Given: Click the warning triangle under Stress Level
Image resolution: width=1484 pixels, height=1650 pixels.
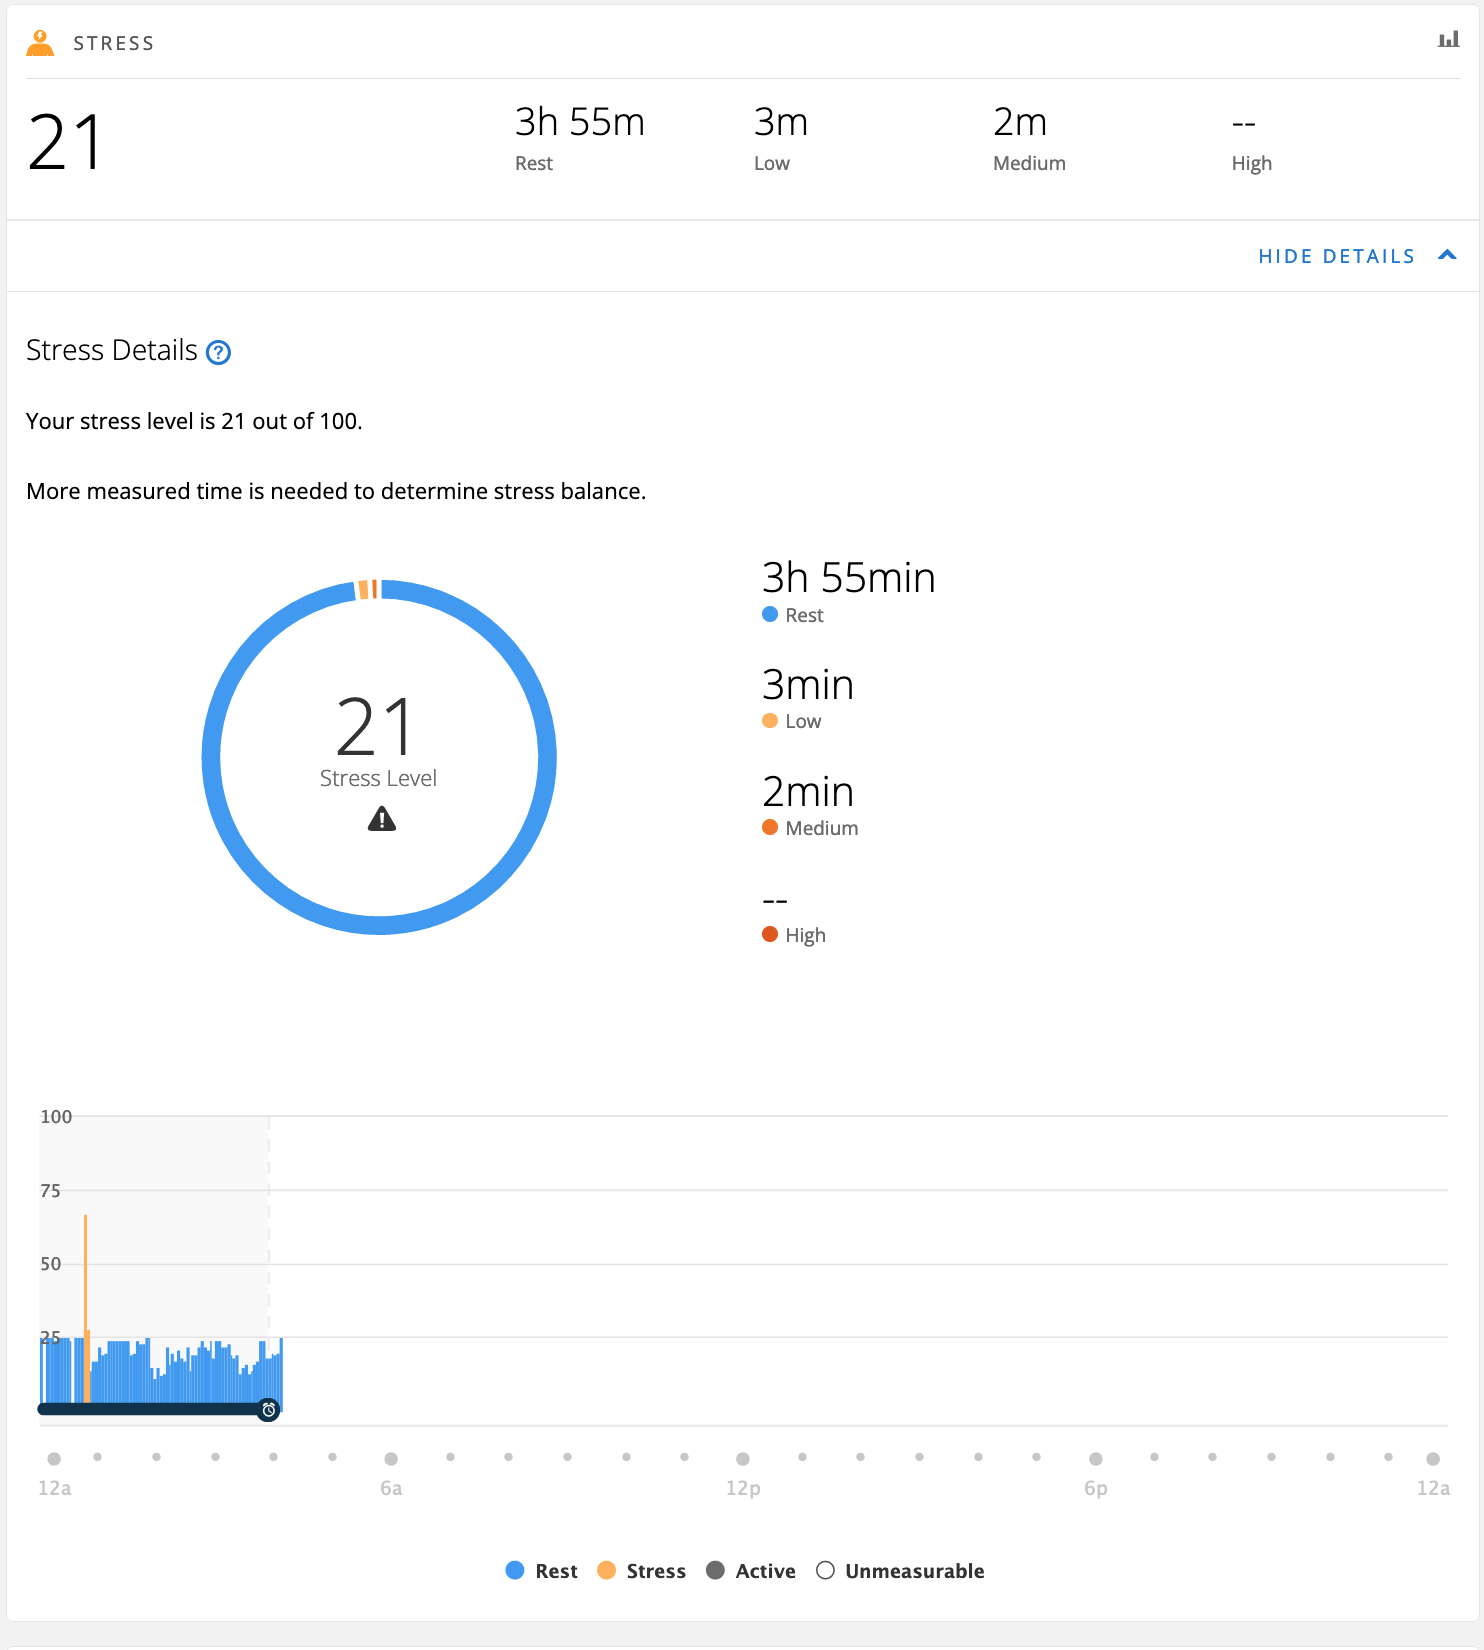Looking at the screenshot, I should (382, 820).
